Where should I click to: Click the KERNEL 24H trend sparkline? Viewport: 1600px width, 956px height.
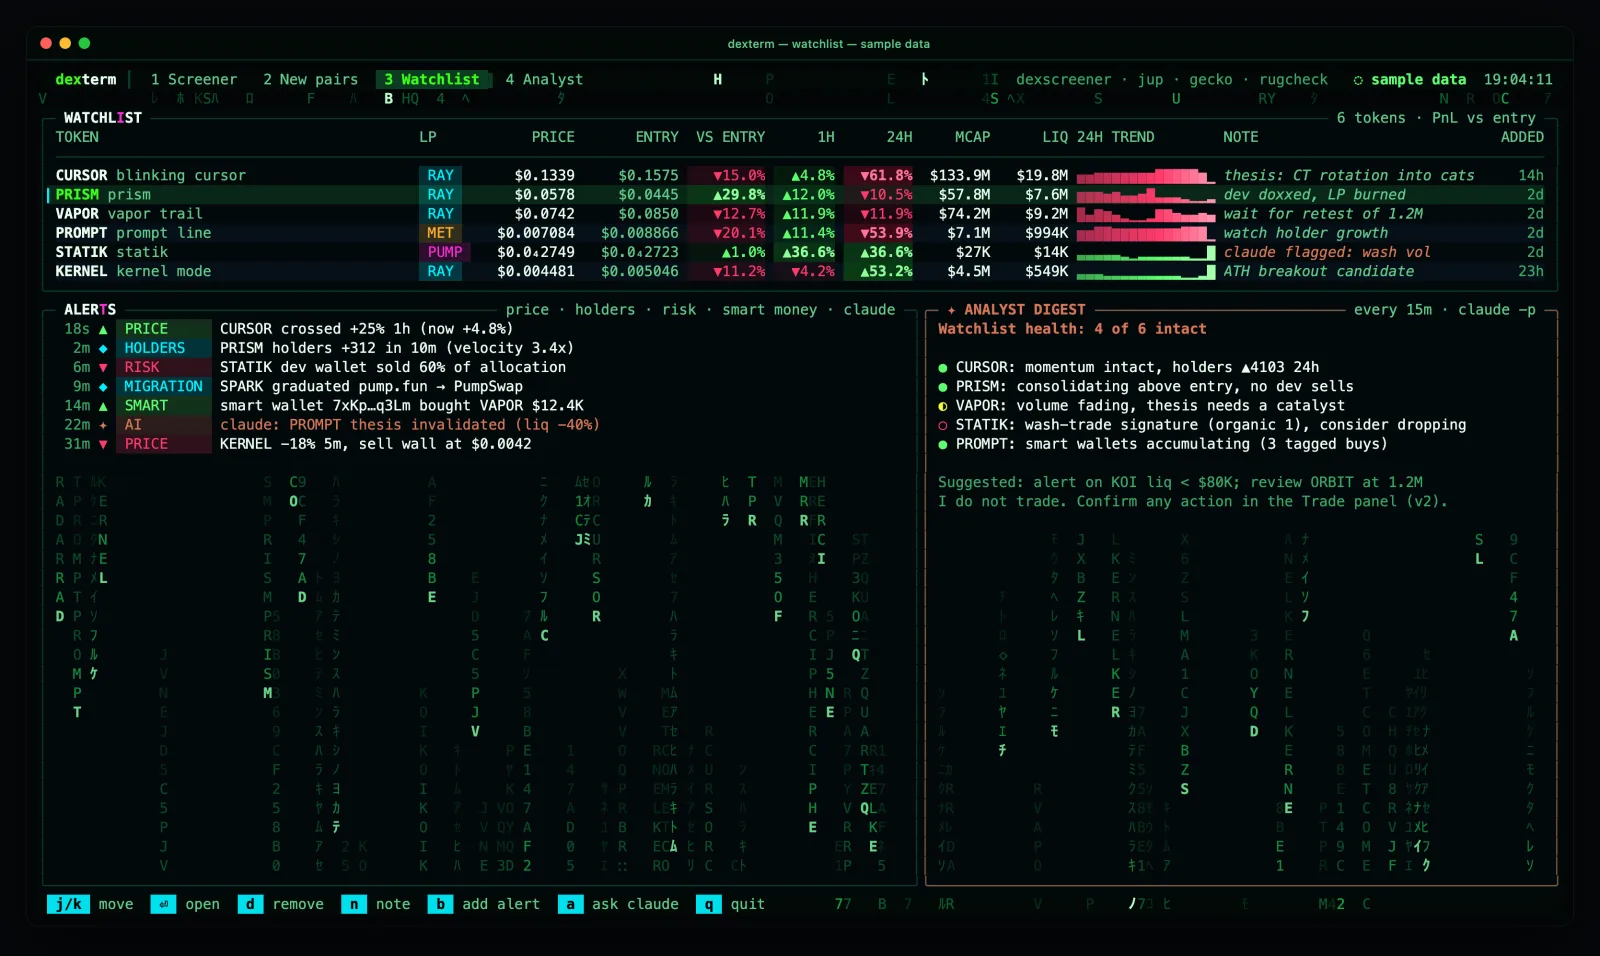(x=1146, y=271)
